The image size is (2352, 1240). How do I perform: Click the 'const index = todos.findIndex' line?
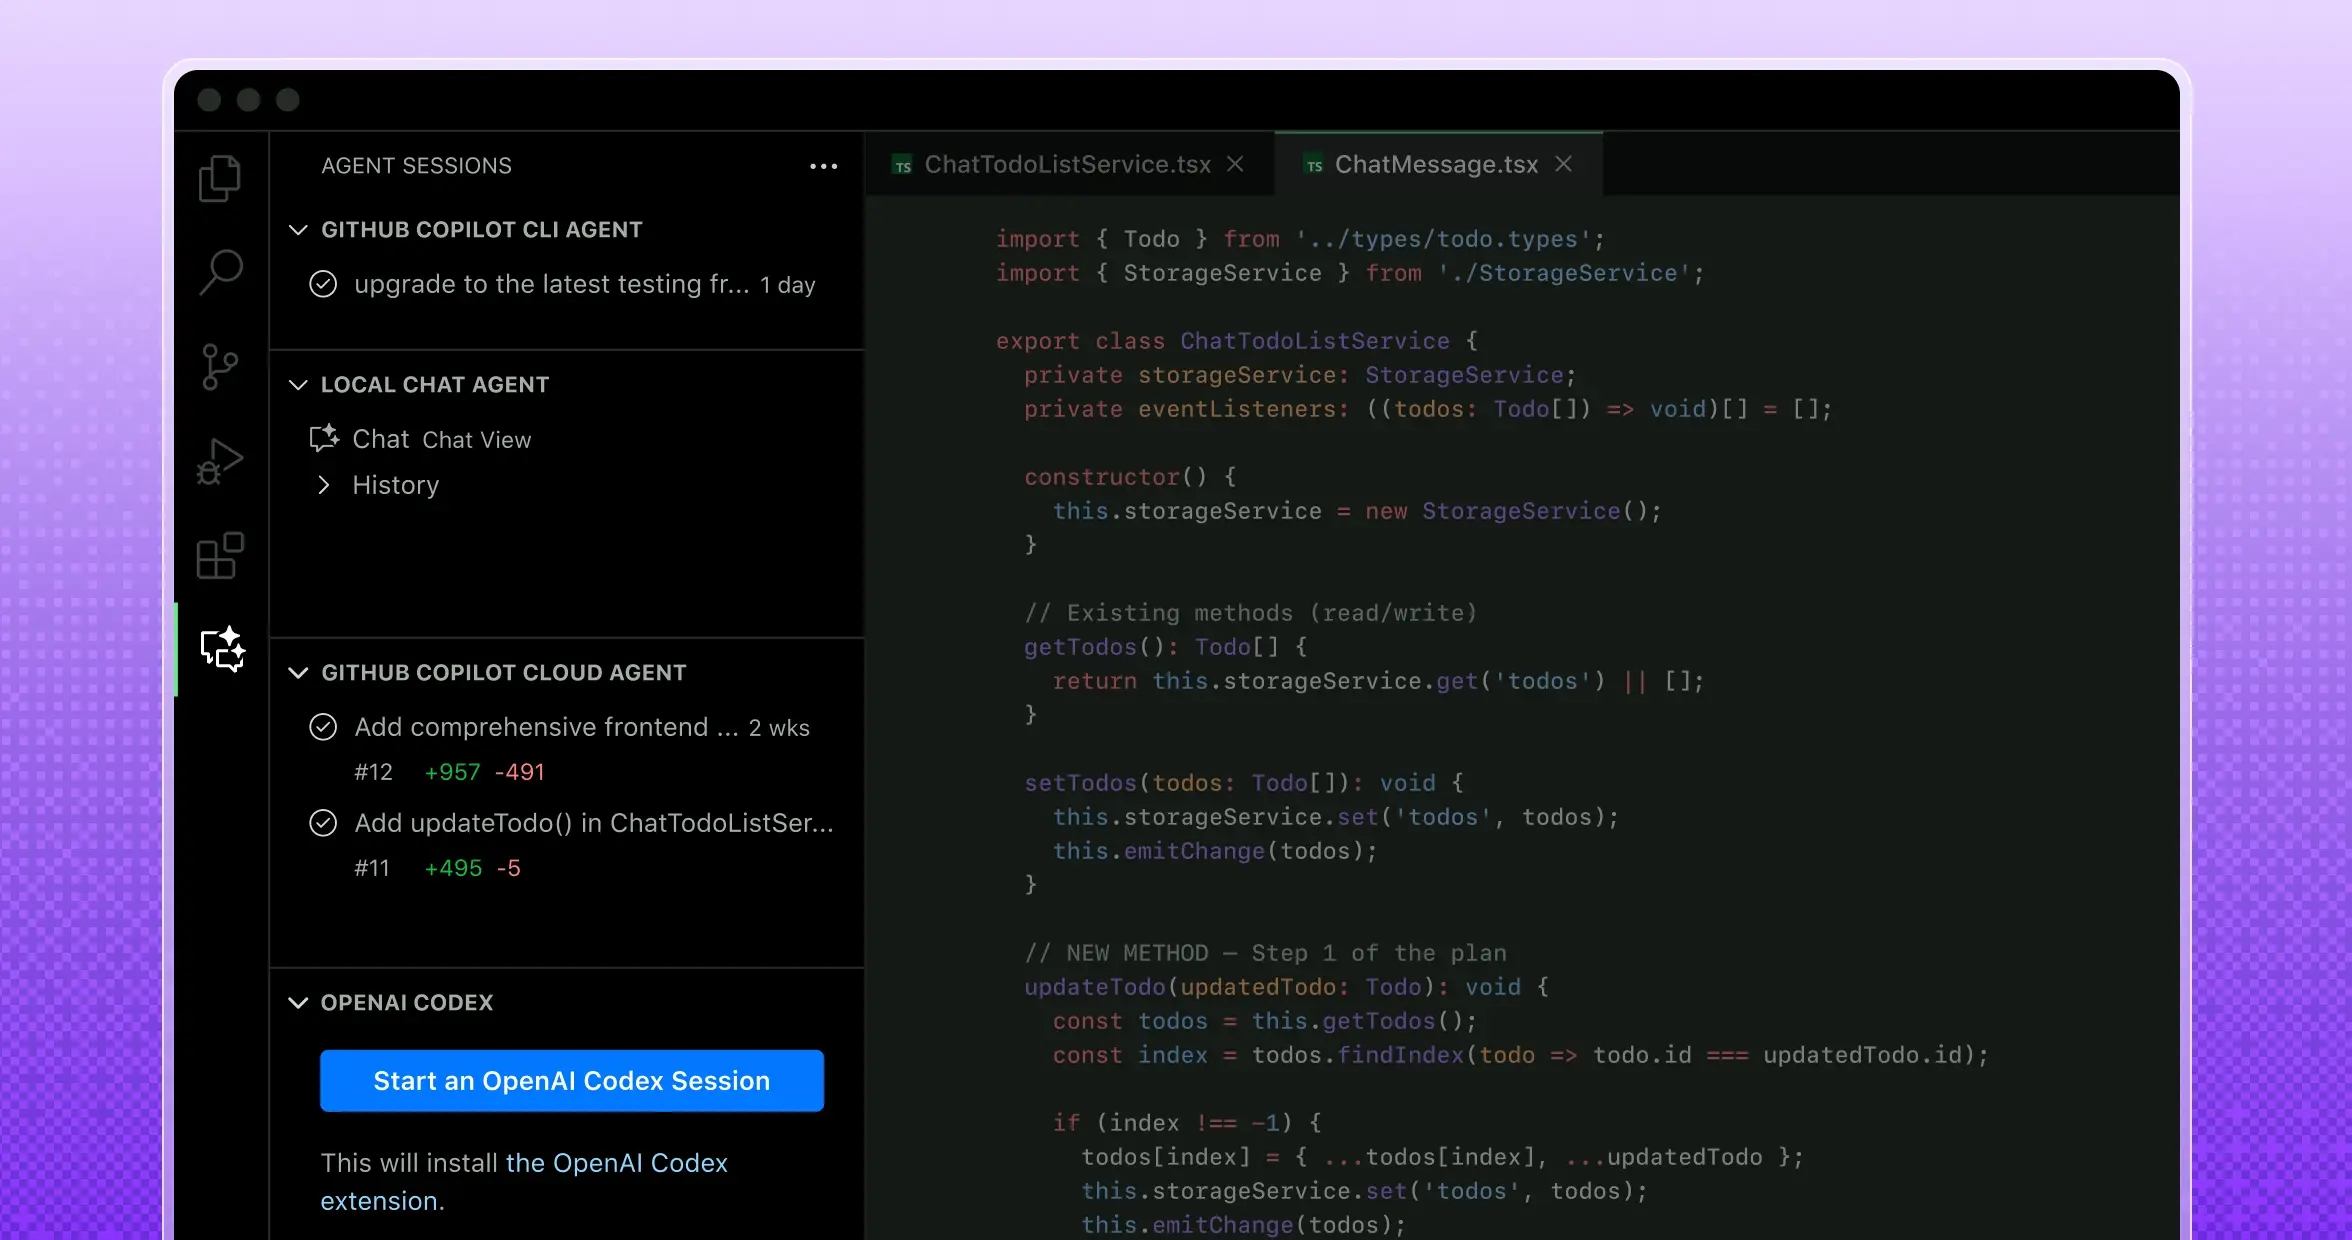(x=1520, y=1055)
